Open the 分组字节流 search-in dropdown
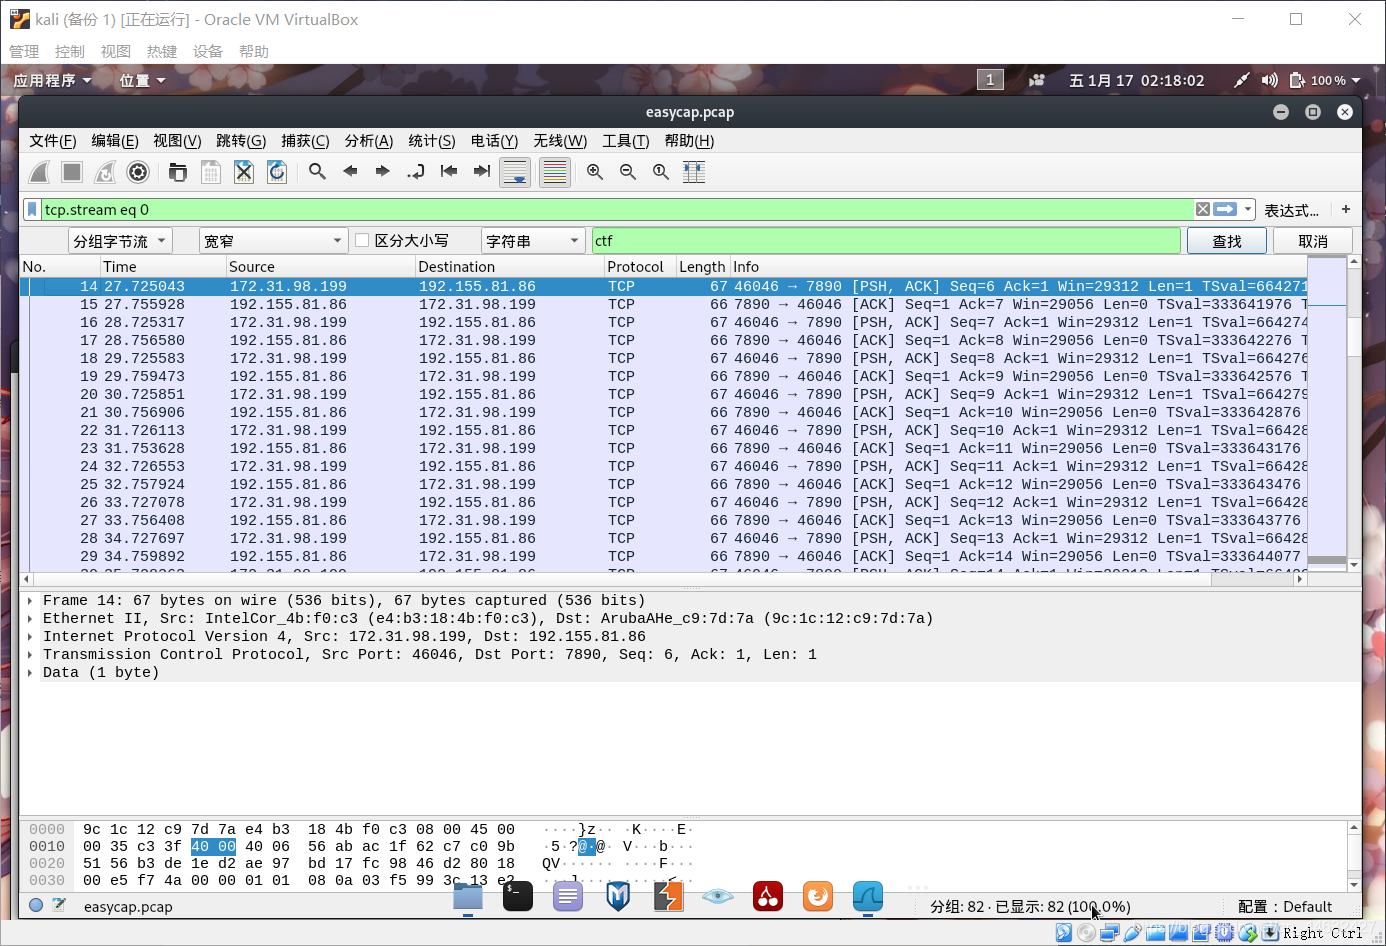Screen dimensions: 1386x946 click(x=120, y=241)
